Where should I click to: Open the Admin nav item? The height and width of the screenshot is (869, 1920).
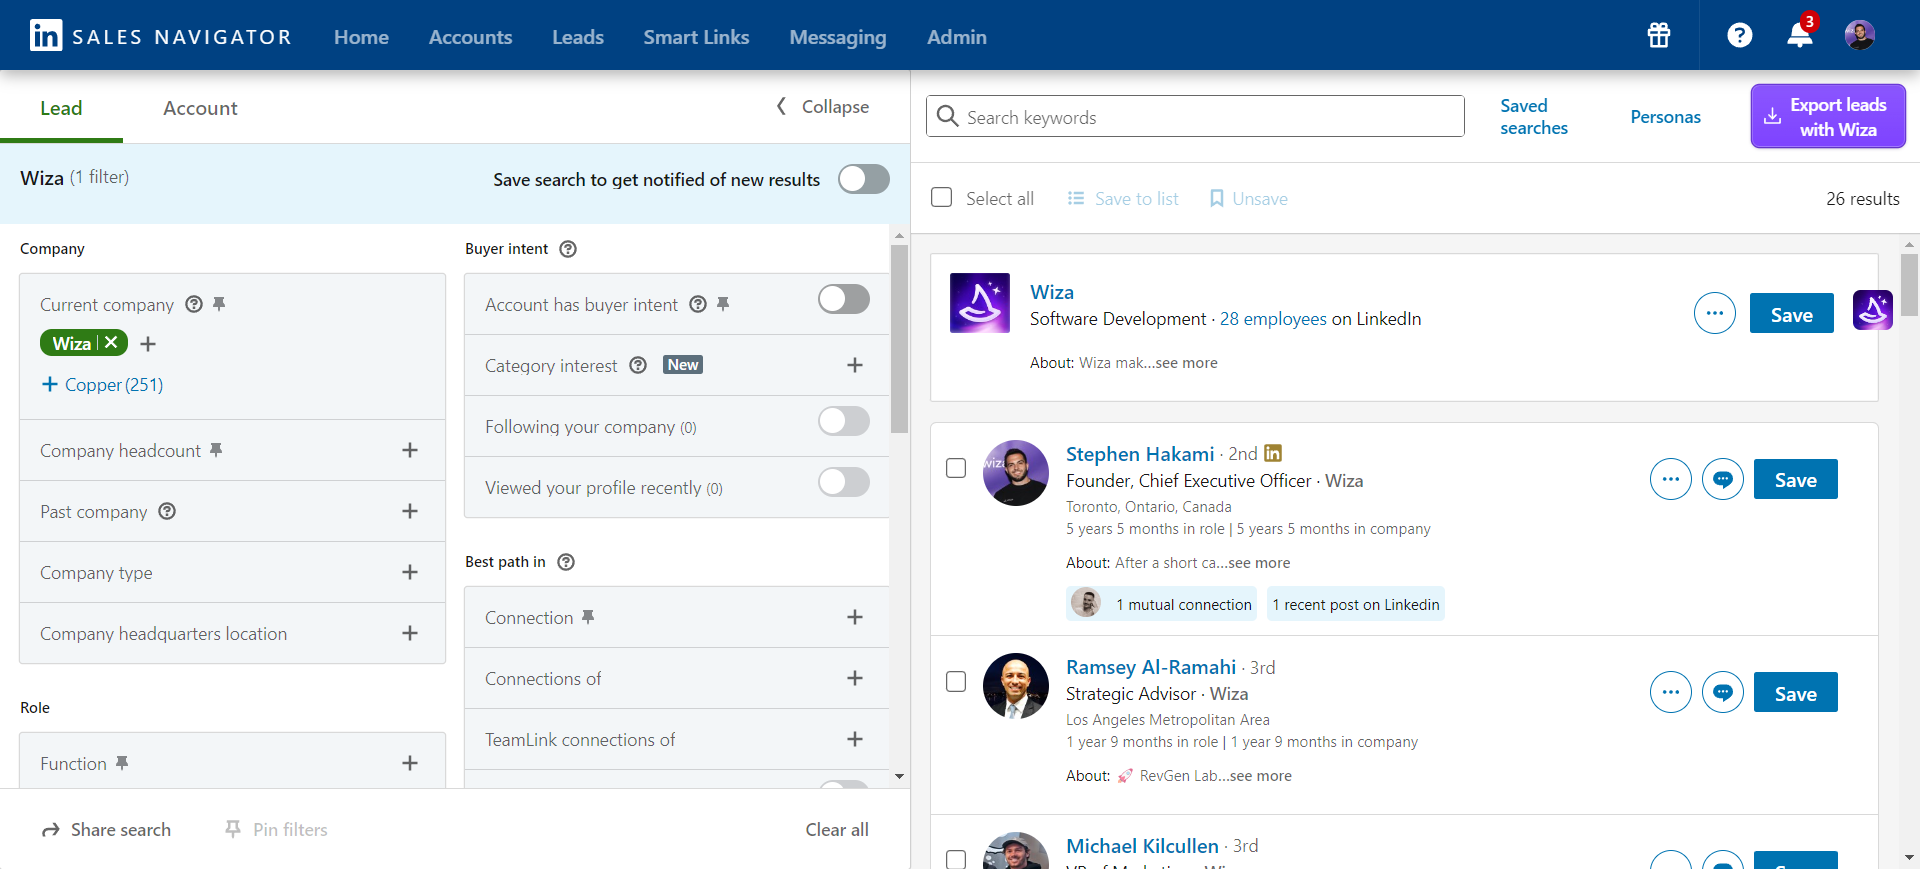tap(956, 37)
